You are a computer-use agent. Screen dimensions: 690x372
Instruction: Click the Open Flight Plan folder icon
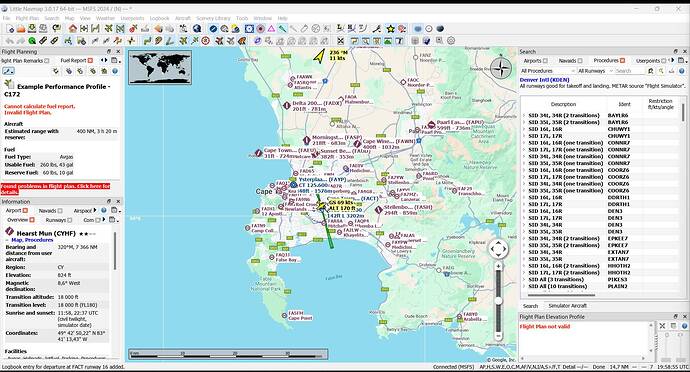click(x=21, y=29)
